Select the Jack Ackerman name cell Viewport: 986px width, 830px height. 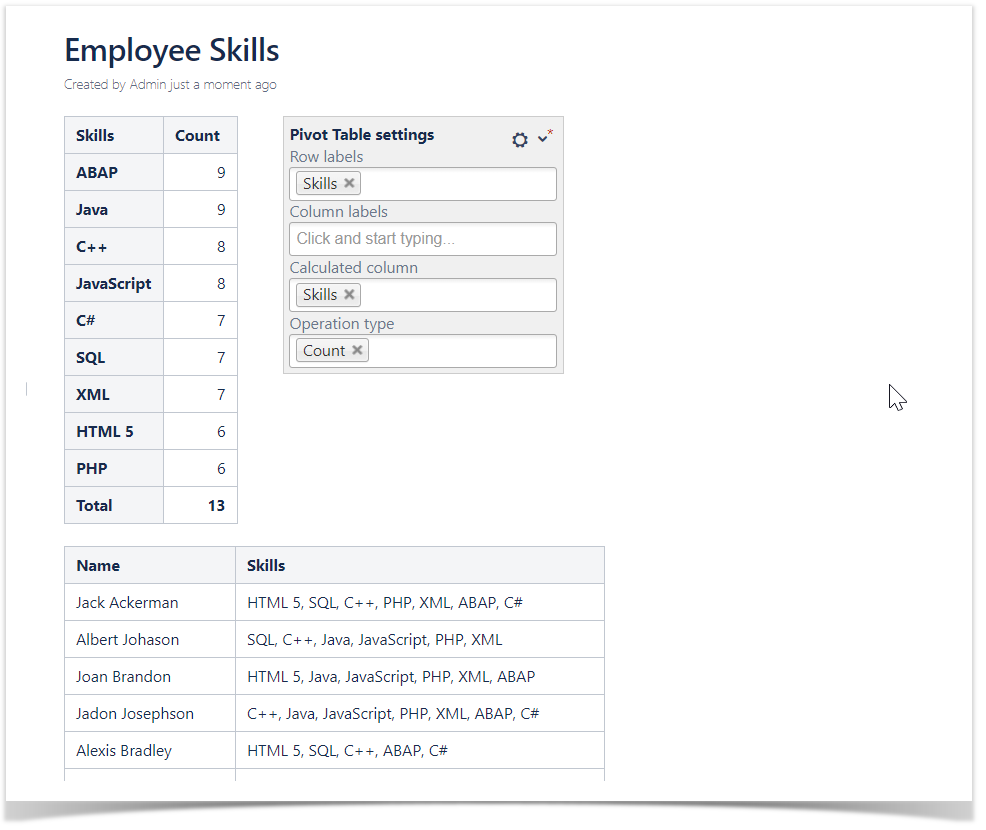[127, 603]
